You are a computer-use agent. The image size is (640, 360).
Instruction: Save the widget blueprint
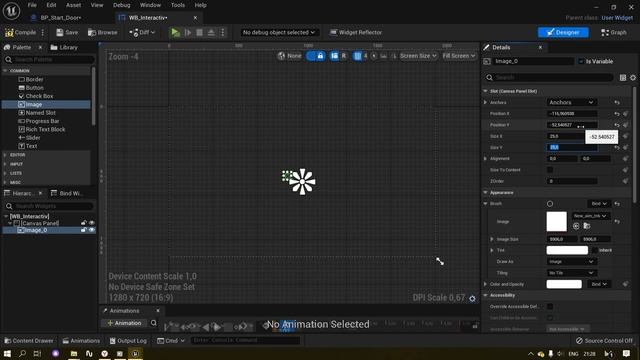(x=67, y=32)
